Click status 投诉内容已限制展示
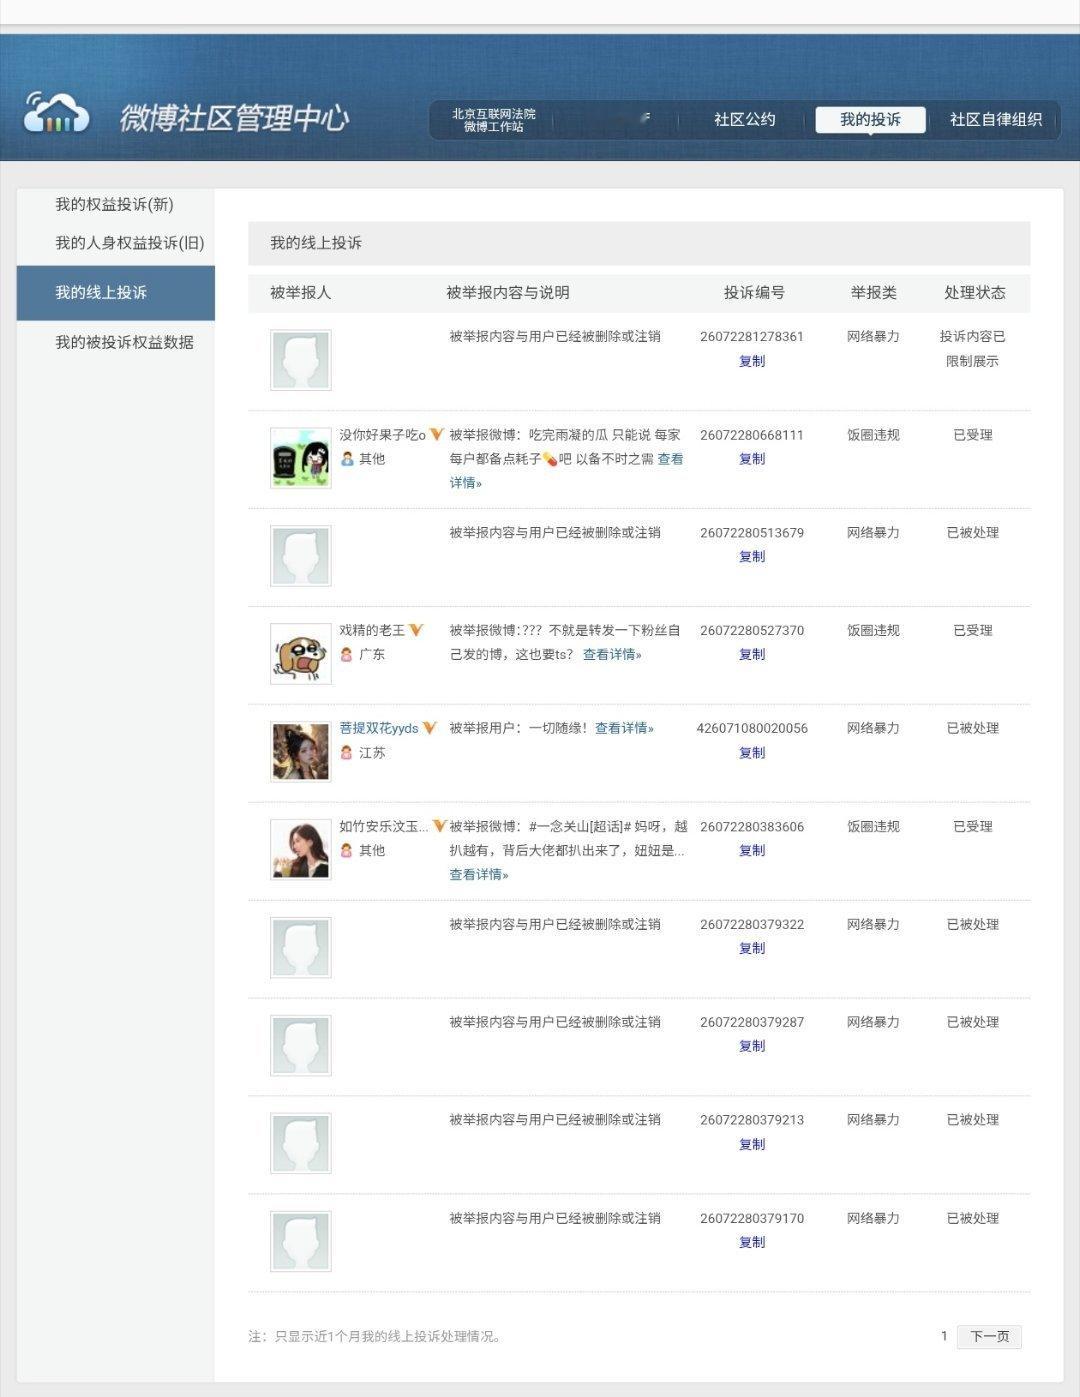The image size is (1080, 1397). click(972, 349)
